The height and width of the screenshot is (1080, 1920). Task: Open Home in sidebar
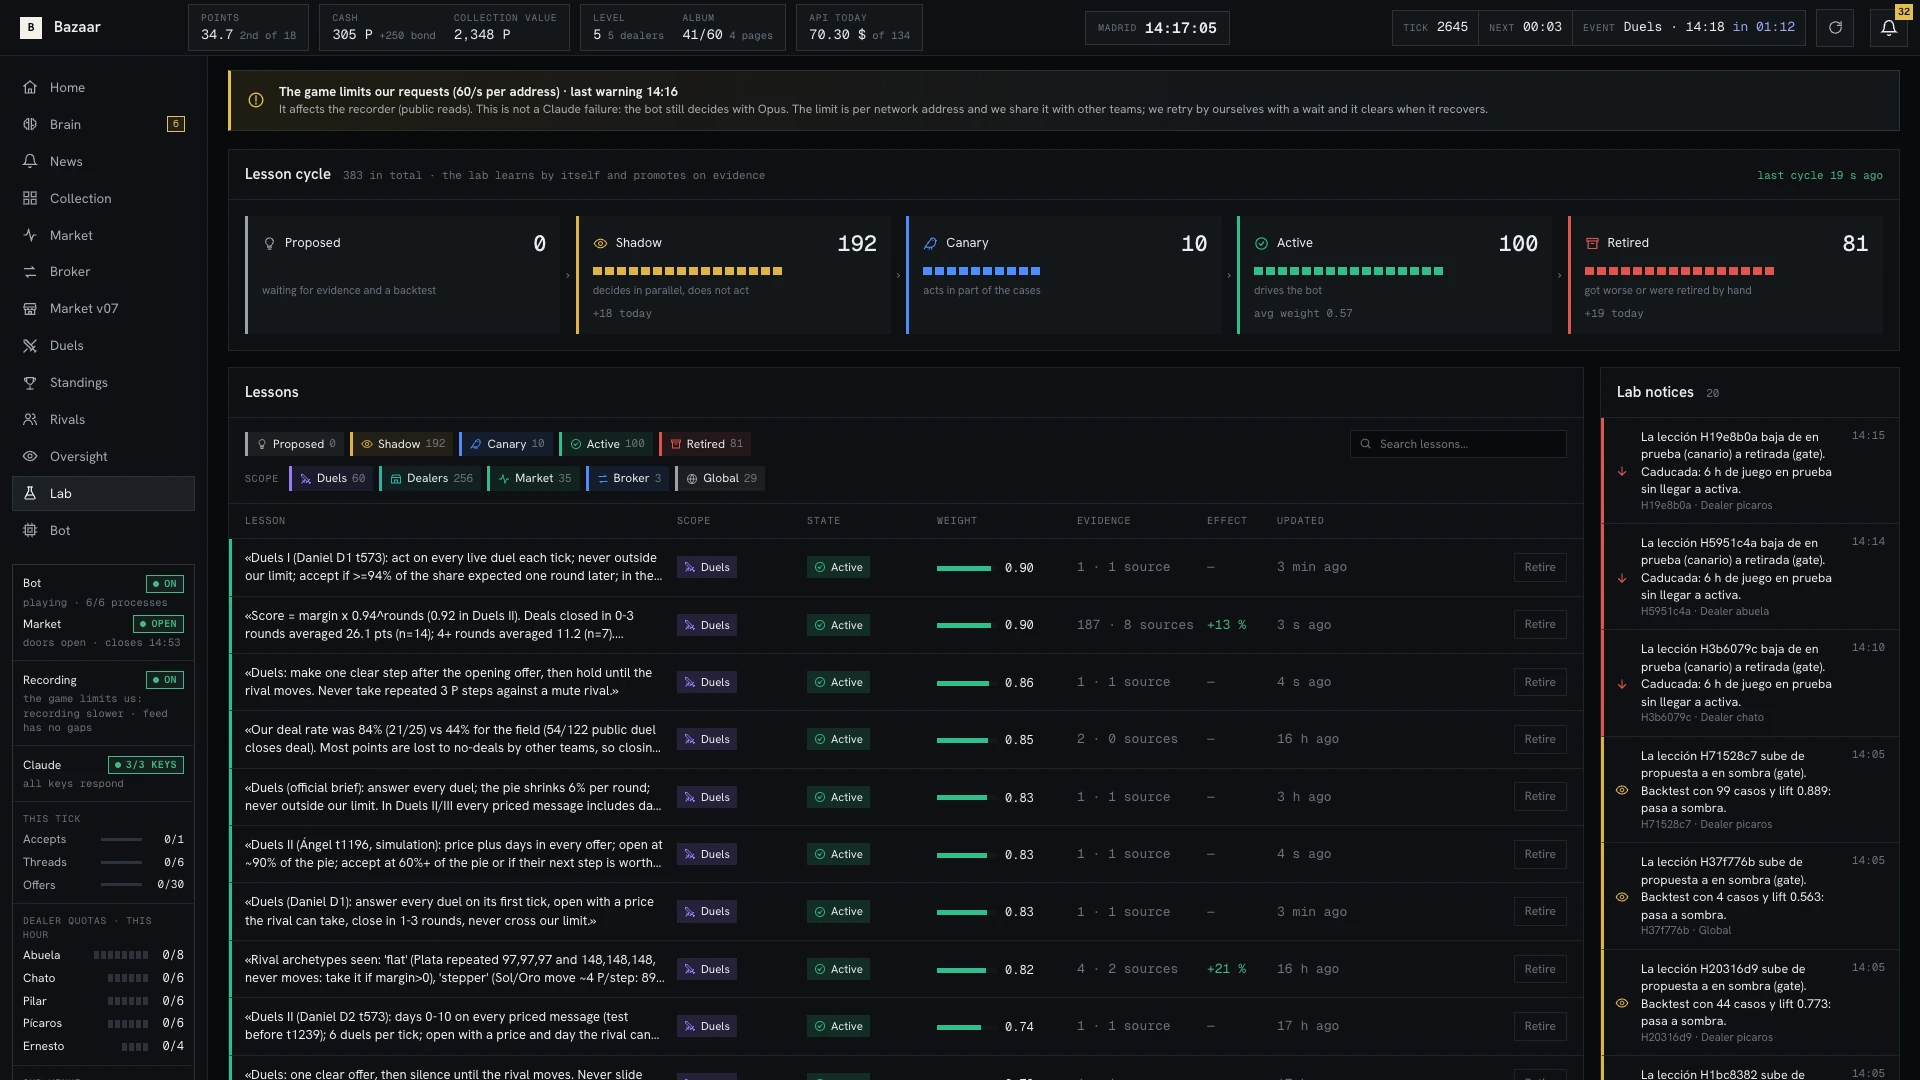pyautogui.click(x=103, y=87)
